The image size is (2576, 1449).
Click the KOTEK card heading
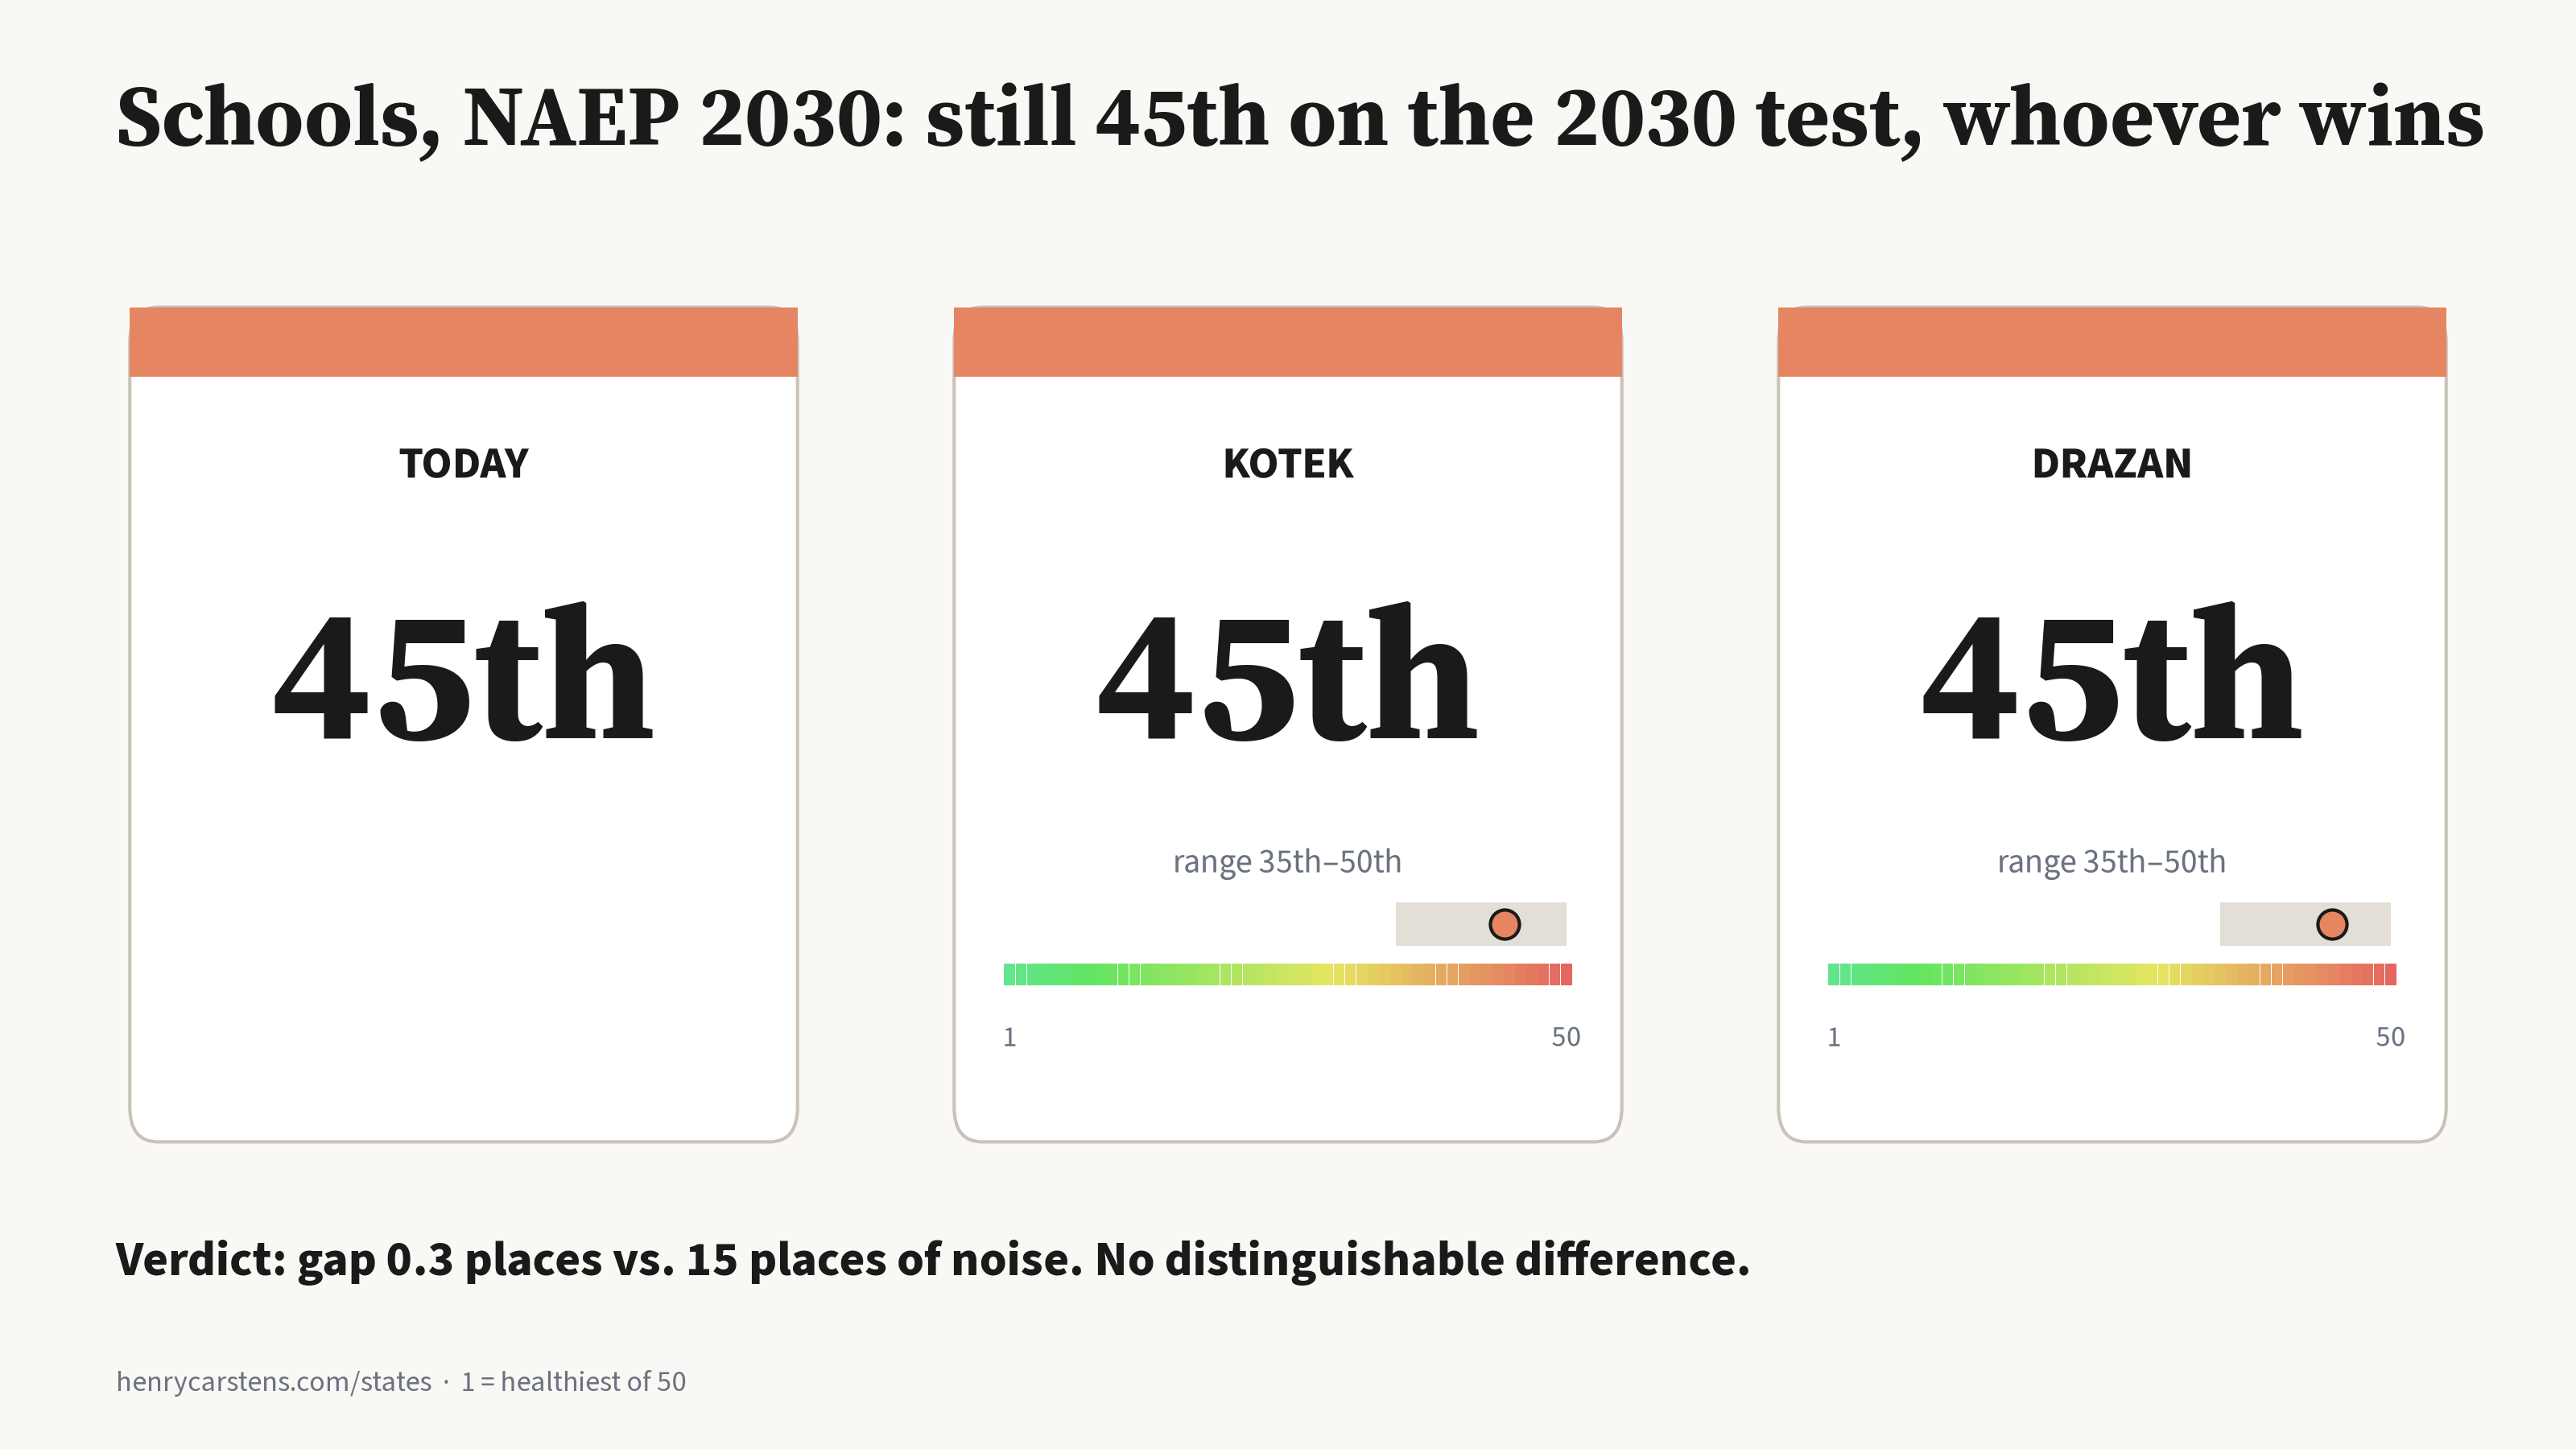(x=1288, y=464)
